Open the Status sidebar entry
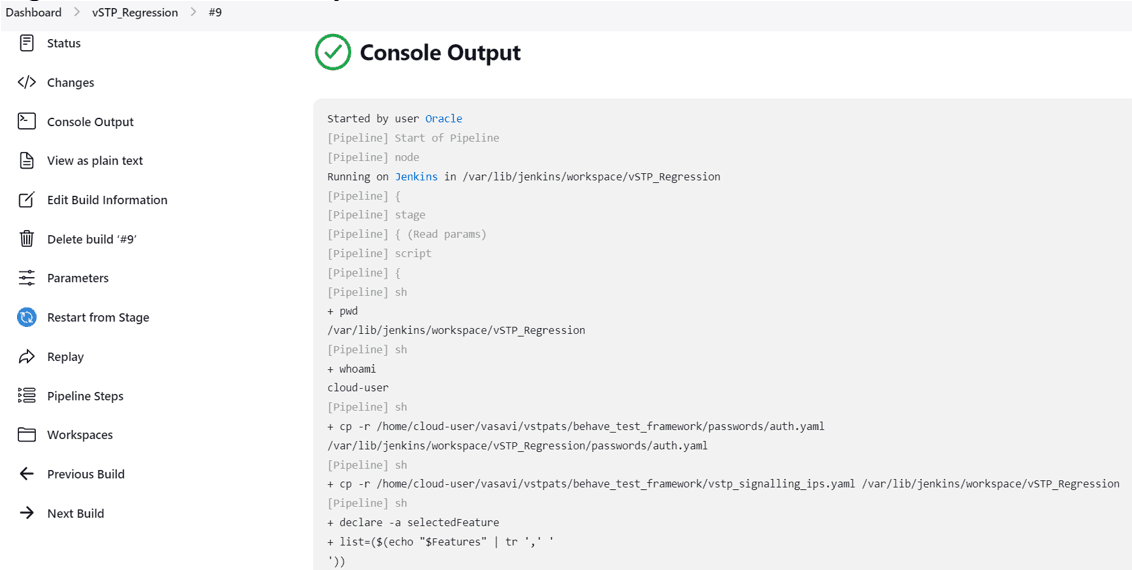The image size is (1132, 570). click(x=64, y=43)
